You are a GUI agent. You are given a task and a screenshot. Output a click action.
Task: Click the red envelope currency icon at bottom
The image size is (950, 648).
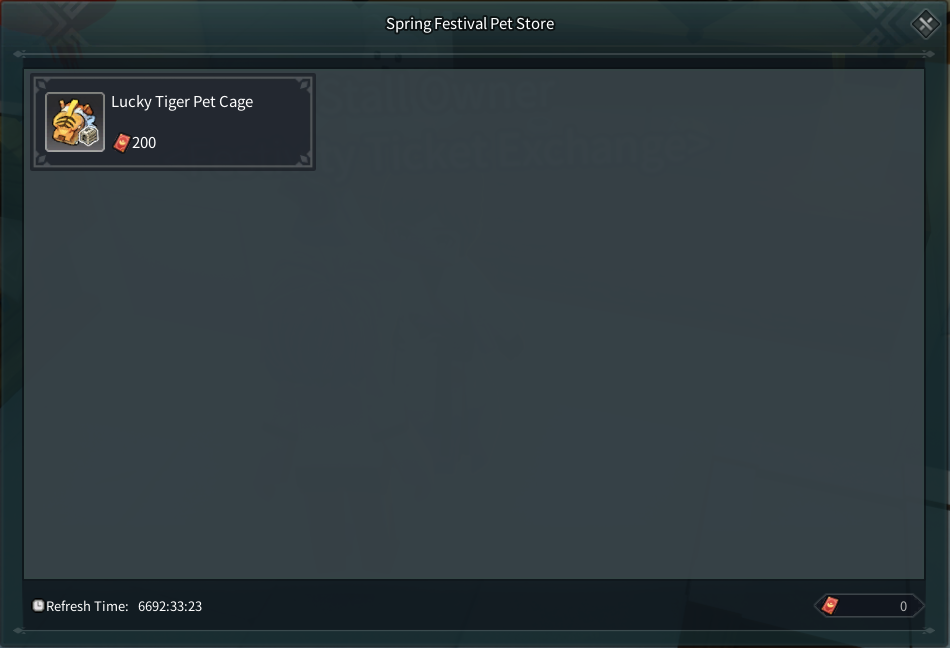(x=830, y=606)
